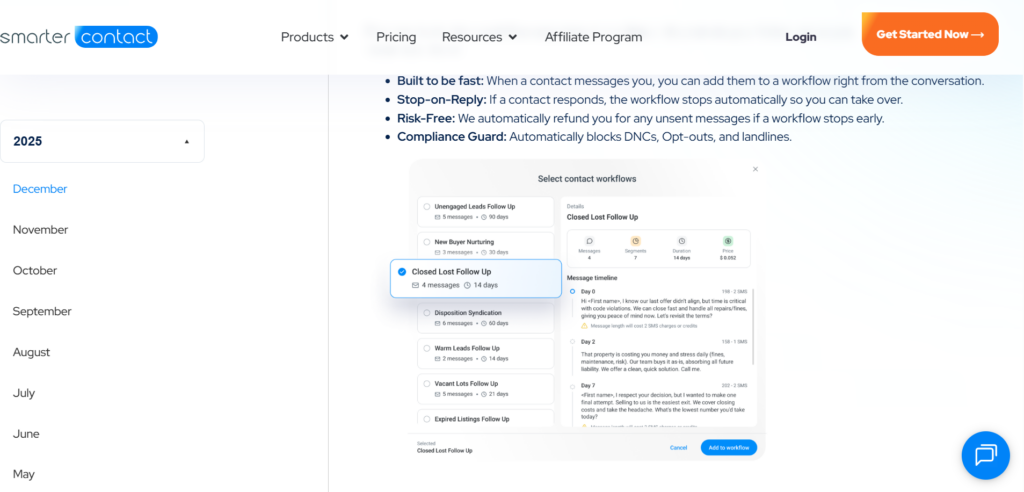
Task: Click the Login link
Action: click(x=801, y=37)
